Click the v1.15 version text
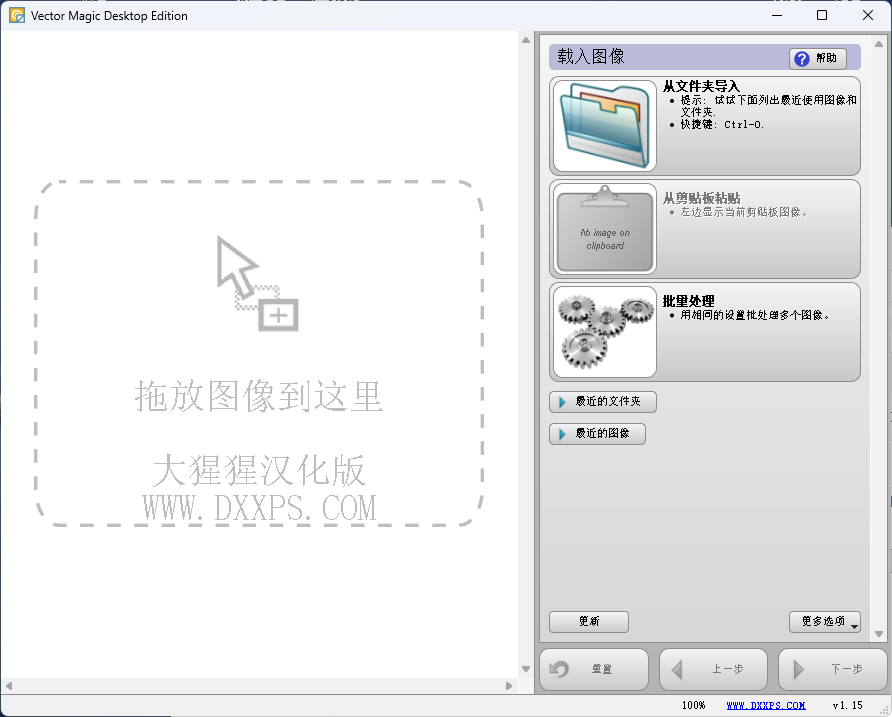The width and height of the screenshot is (892, 717). tap(847, 705)
